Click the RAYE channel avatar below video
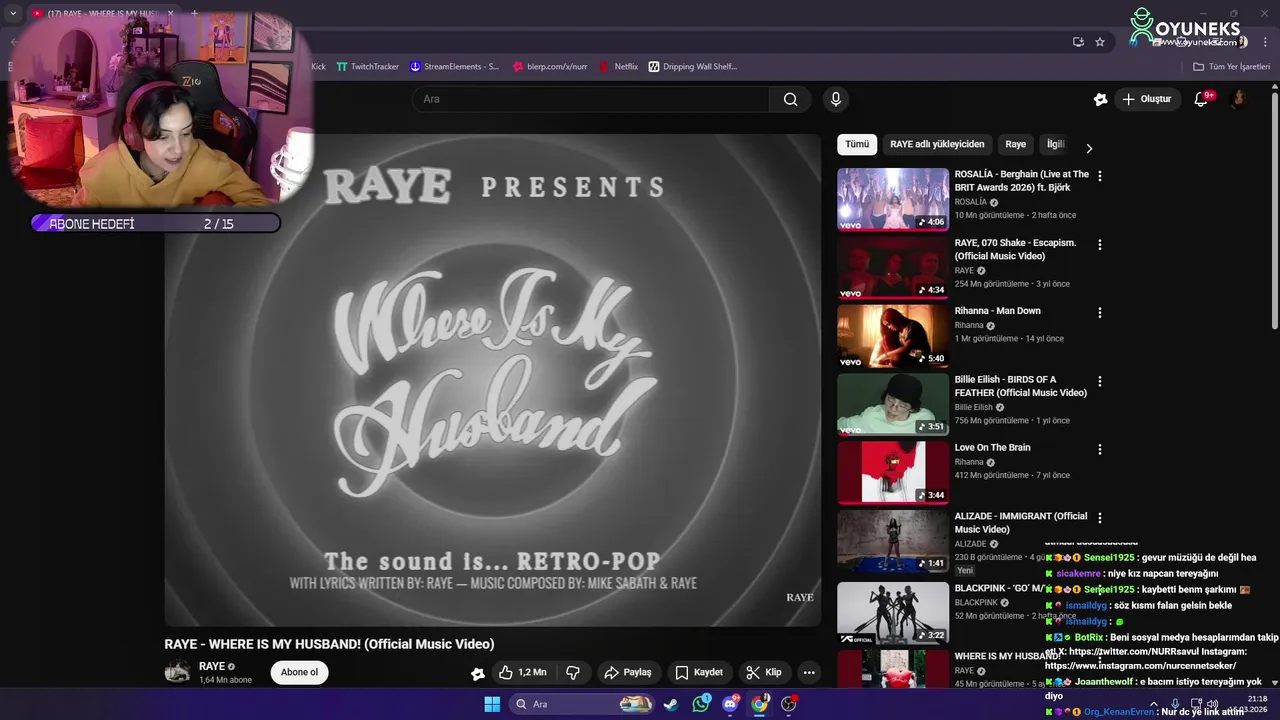Viewport: 1280px width, 720px height. click(177, 672)
